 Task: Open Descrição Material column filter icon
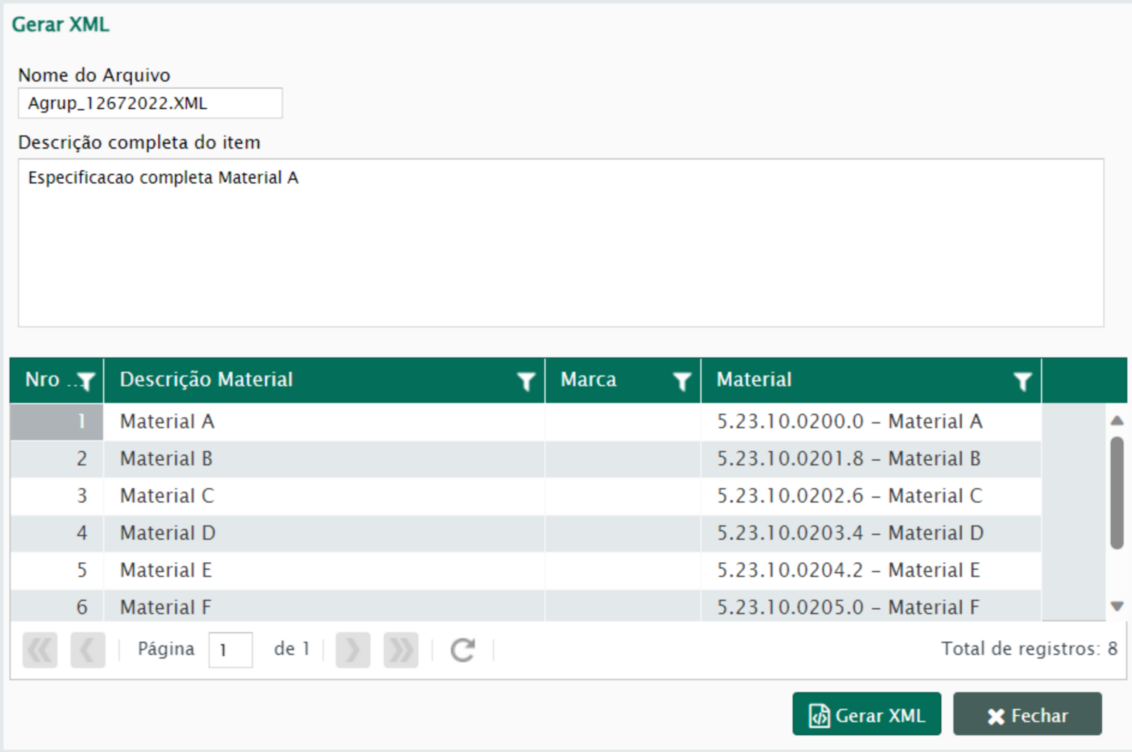[x=525, y=381]
